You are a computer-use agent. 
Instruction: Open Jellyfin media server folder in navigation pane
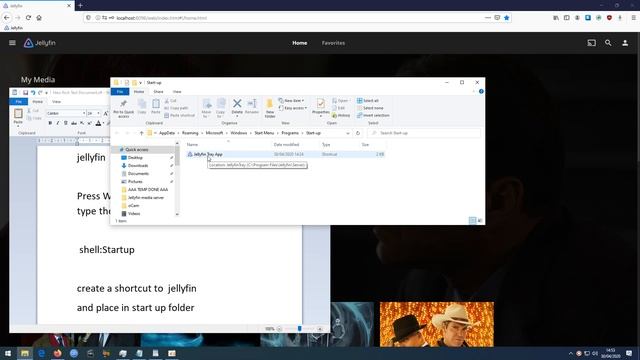click(x=146, y=198)
